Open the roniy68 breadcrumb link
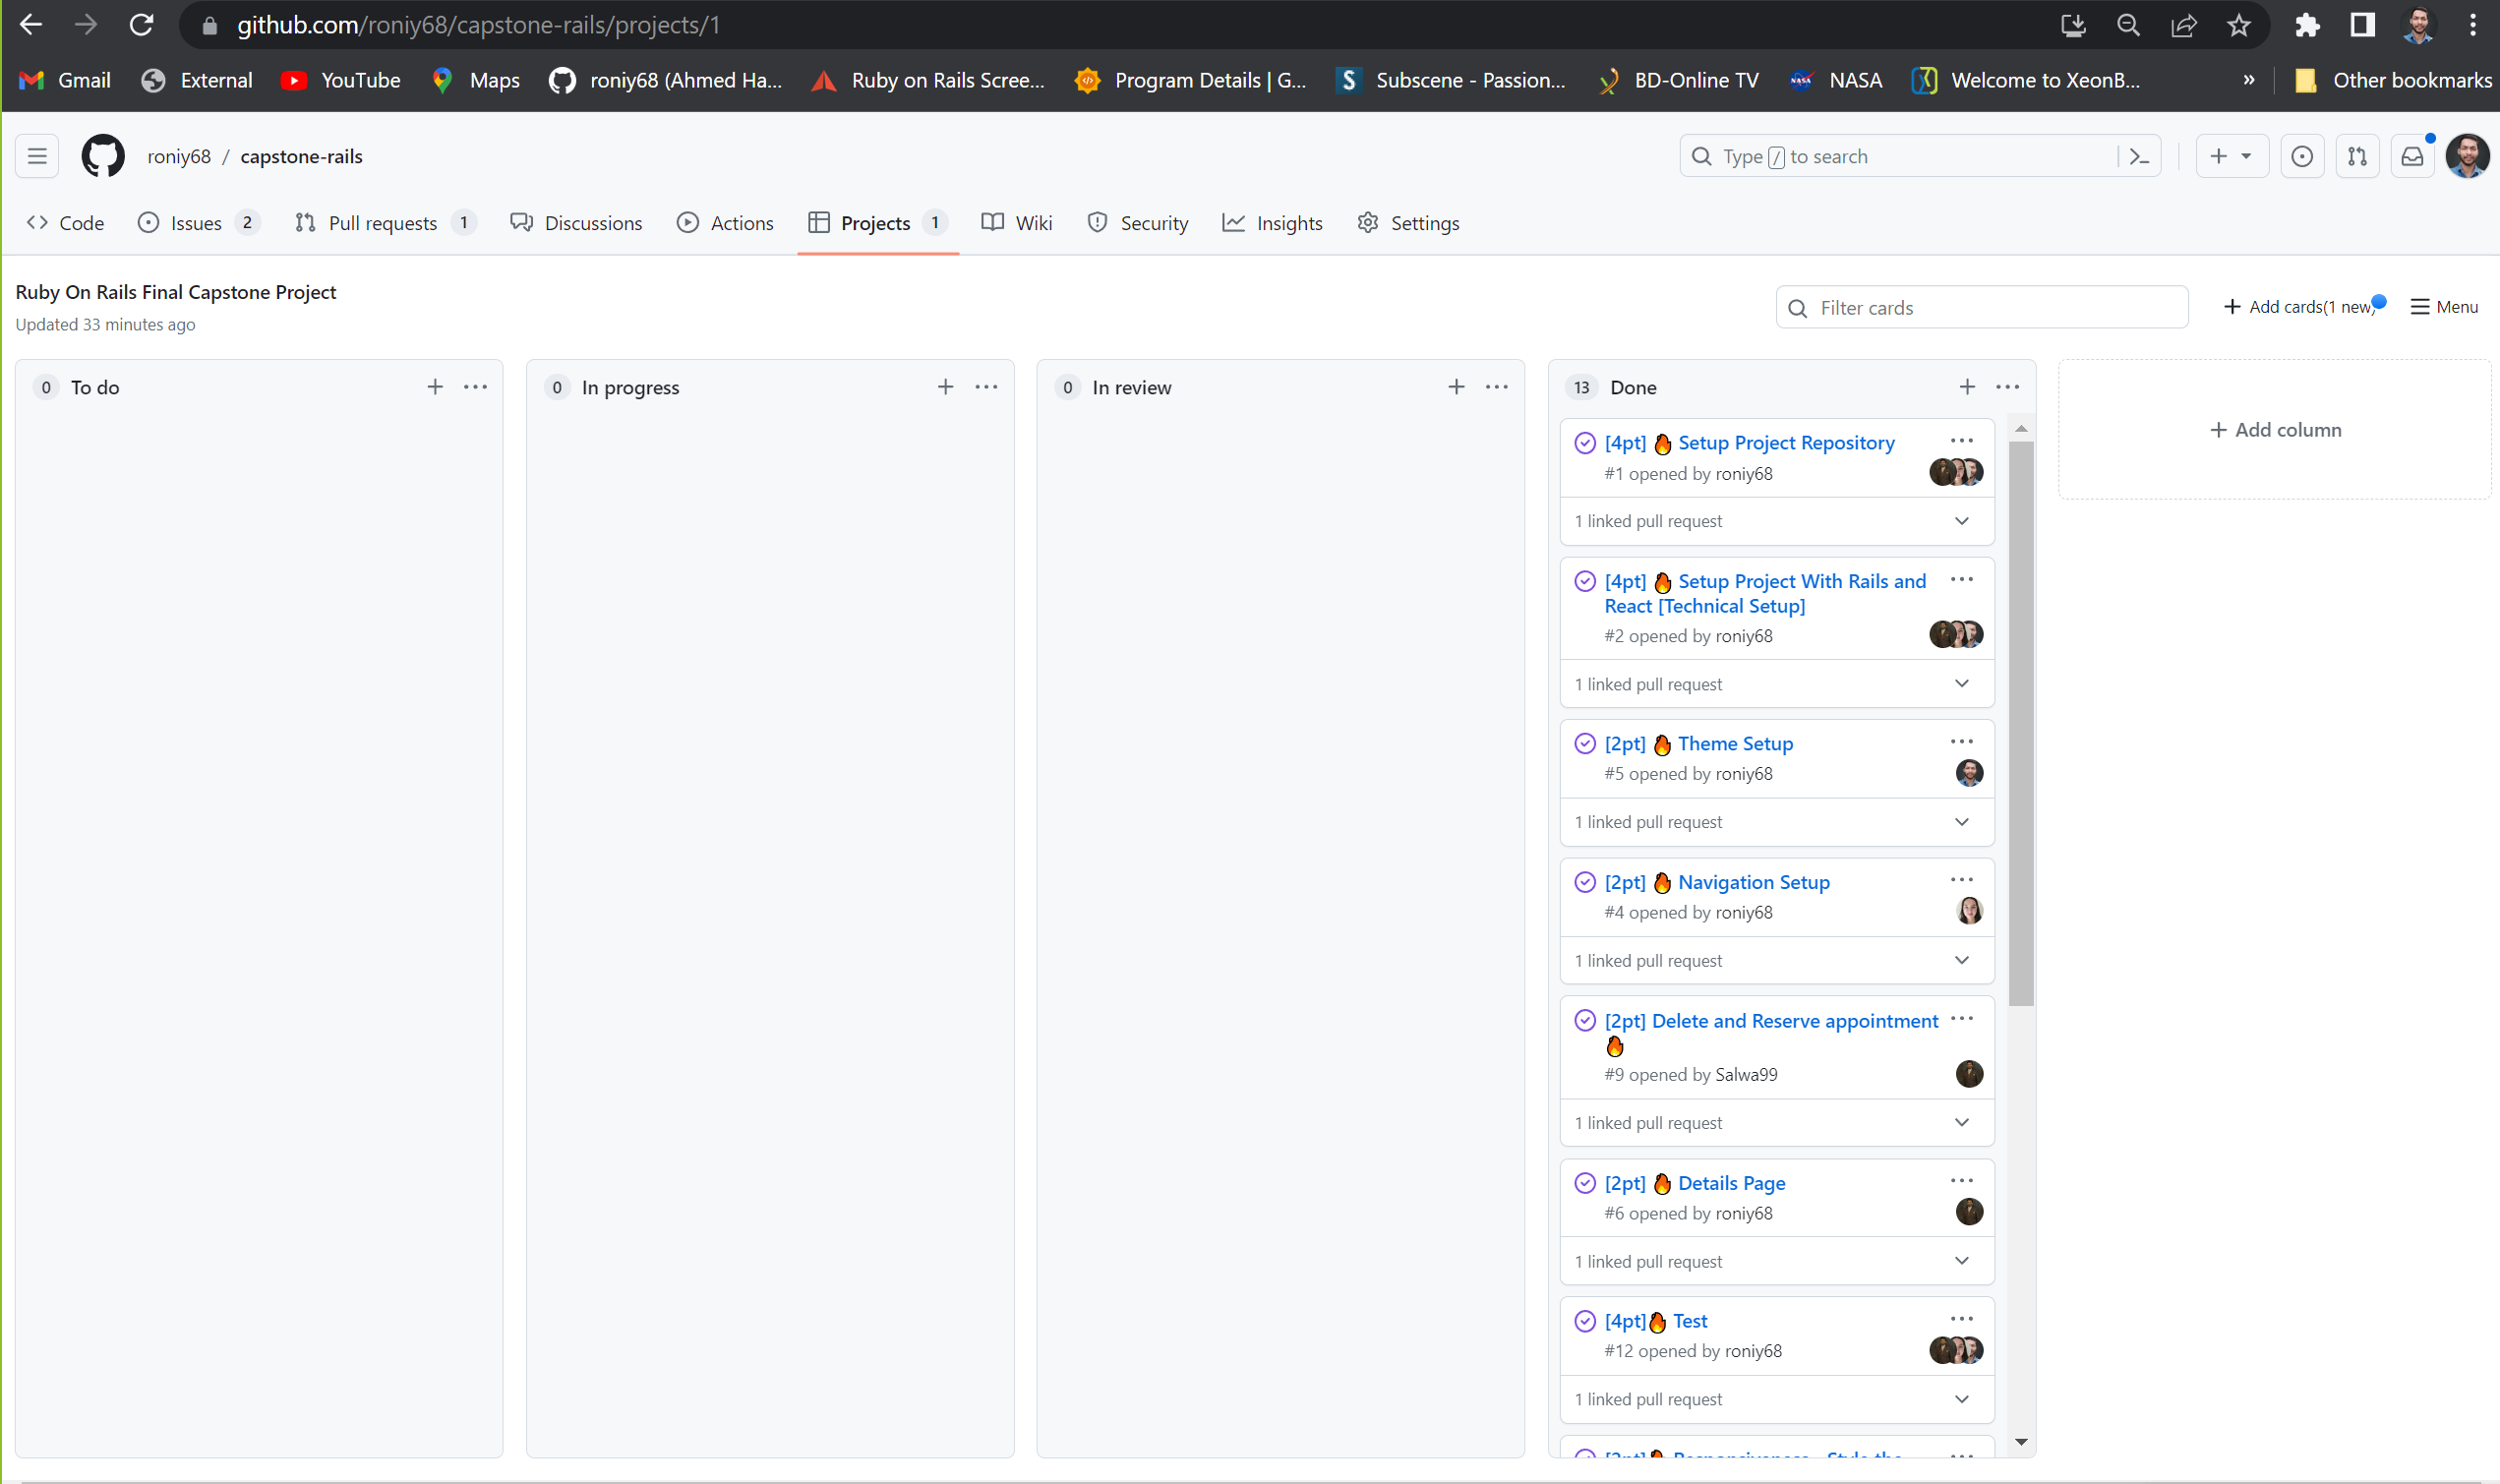Viewport: 2500px width, 1484px height. click(x=179, y=156)
